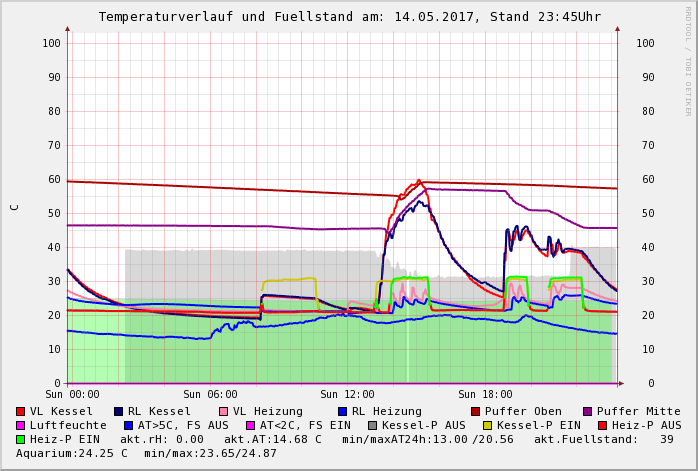Click the green Heiz-P EIN swatch
Viewport: 698px width, 471px height.
(x=20, y=439)
